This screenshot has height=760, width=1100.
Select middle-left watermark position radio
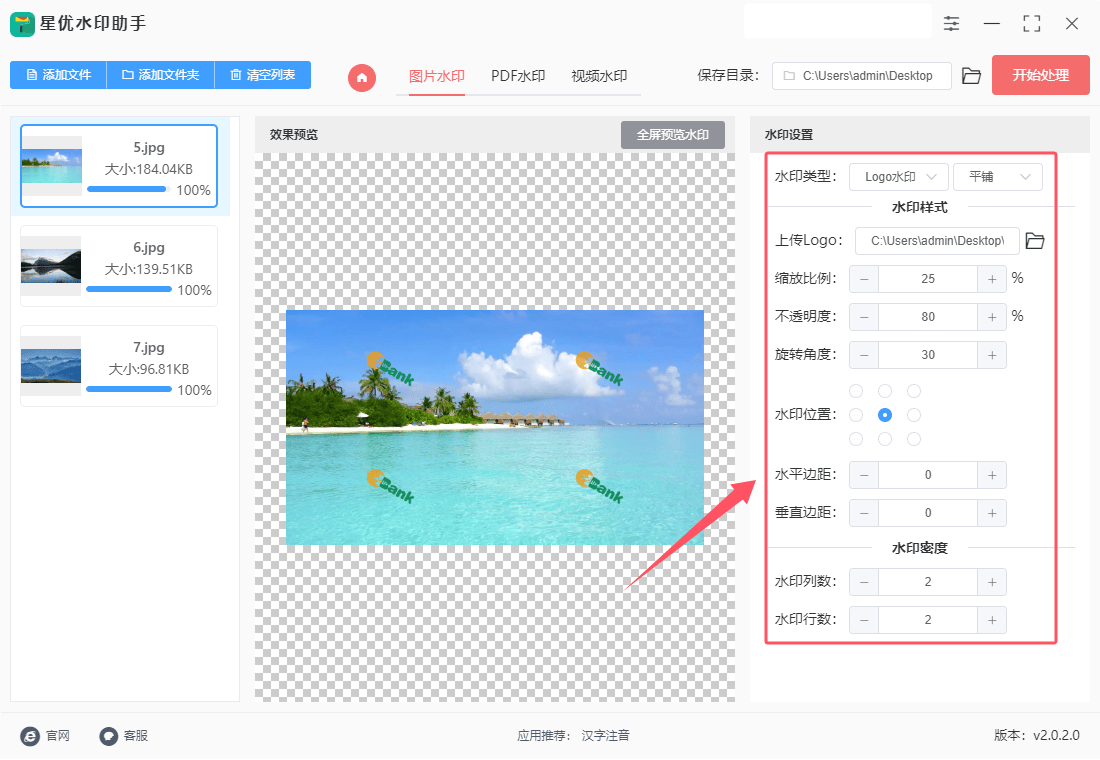856,415
